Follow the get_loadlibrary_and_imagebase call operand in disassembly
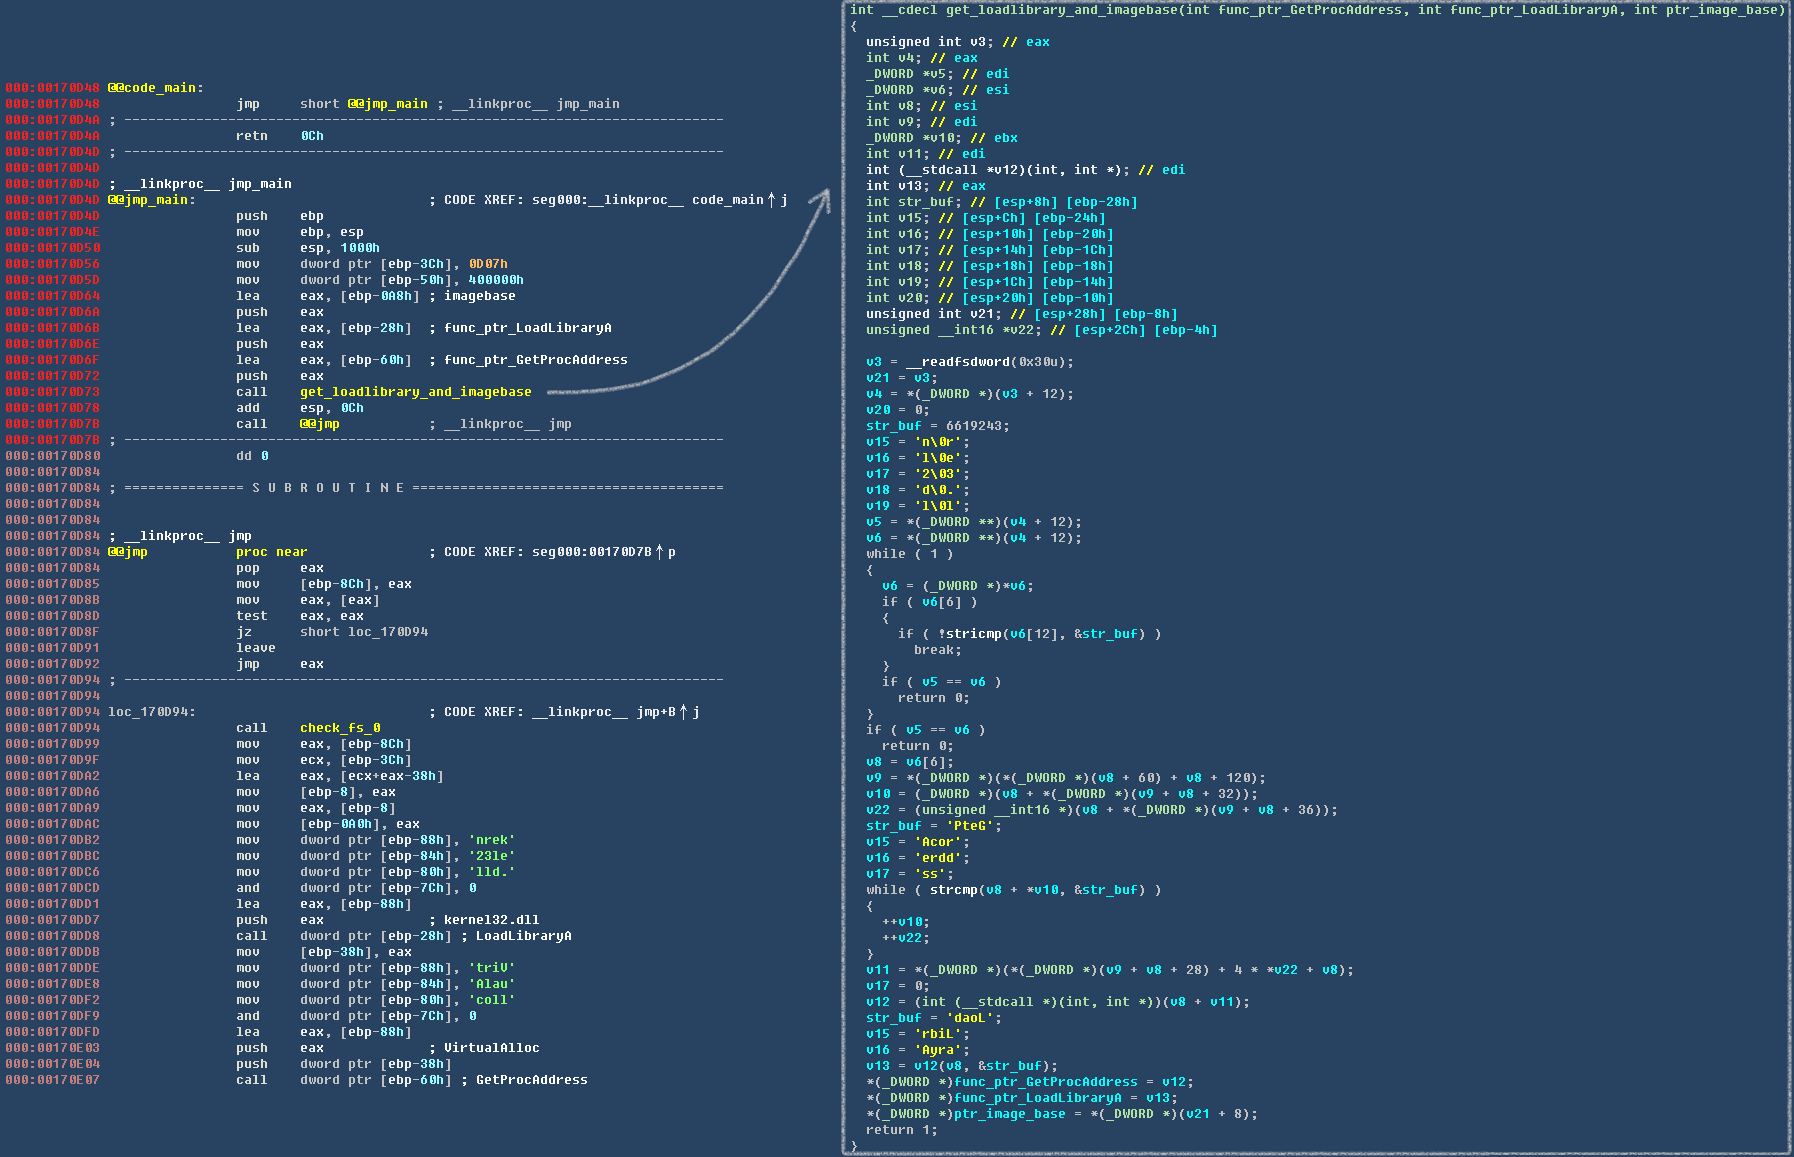This screenshot has height=1157, width=1794. coord(415,392)
